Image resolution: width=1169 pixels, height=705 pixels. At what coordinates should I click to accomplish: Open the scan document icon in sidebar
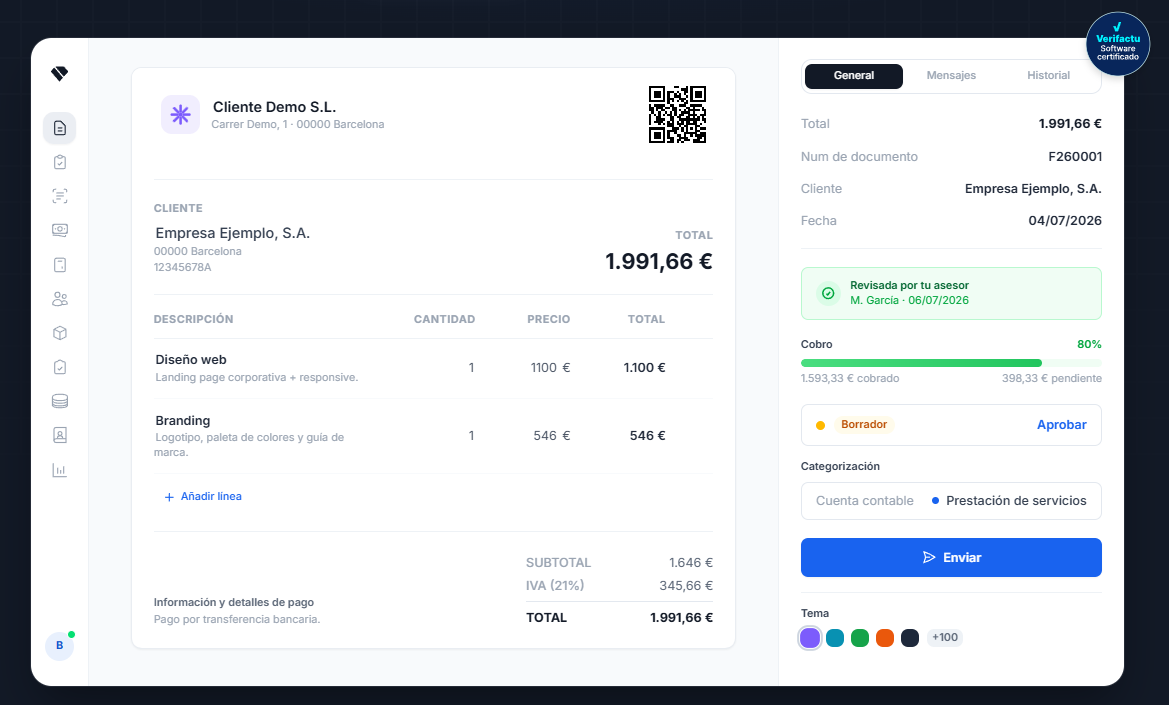click(x=60, y=196)
